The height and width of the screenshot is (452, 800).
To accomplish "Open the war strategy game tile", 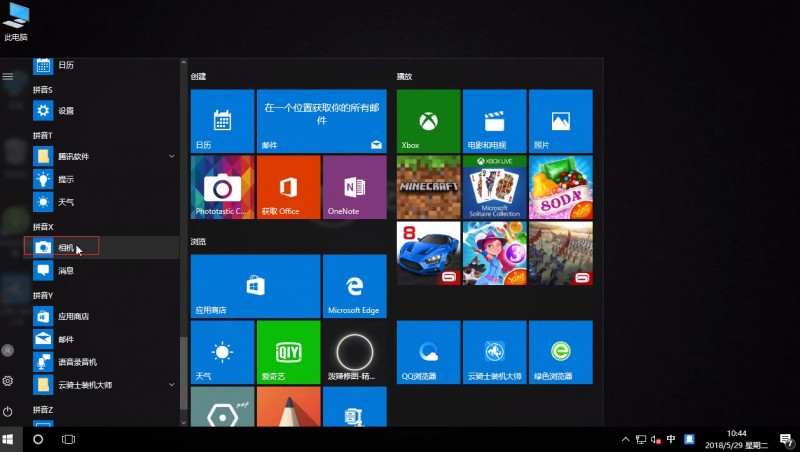I will [561, 253].
